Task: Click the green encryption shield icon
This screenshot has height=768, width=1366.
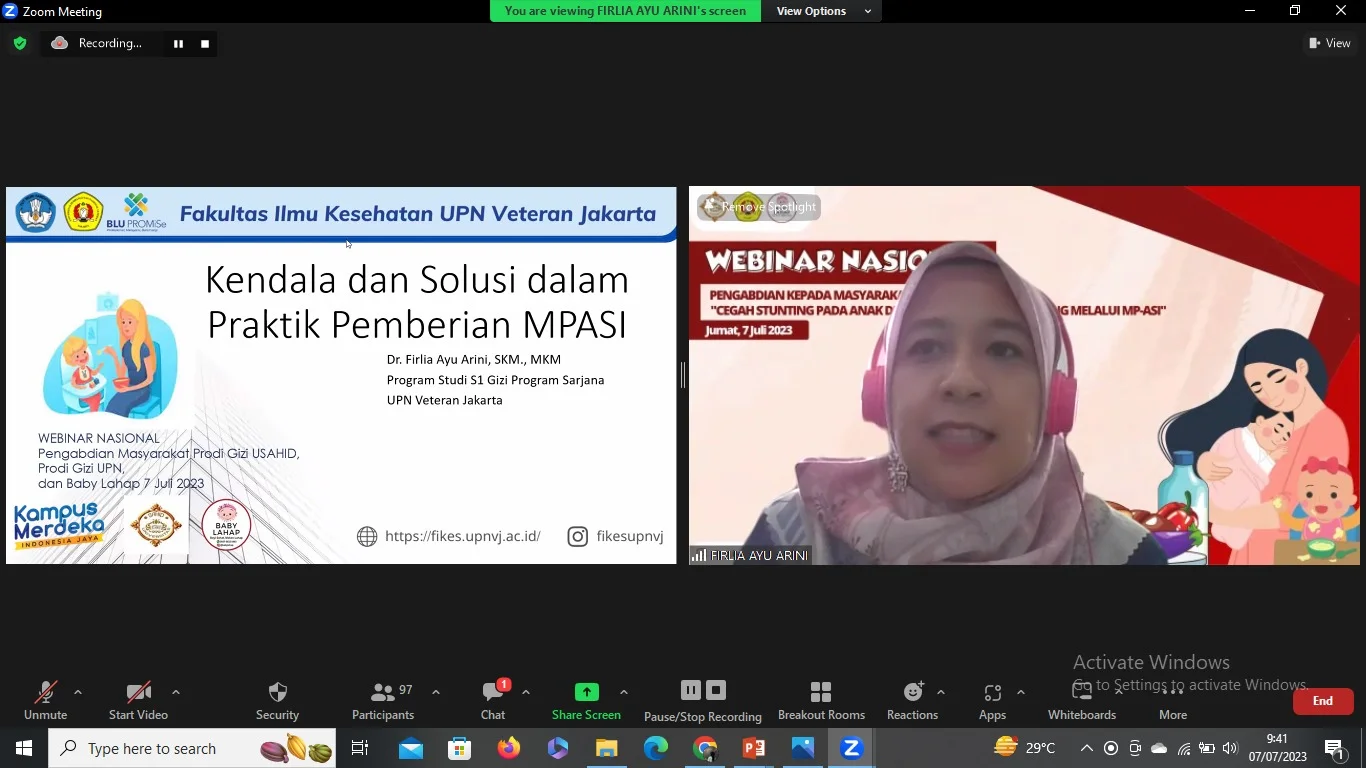Action: tap(19, 43)
